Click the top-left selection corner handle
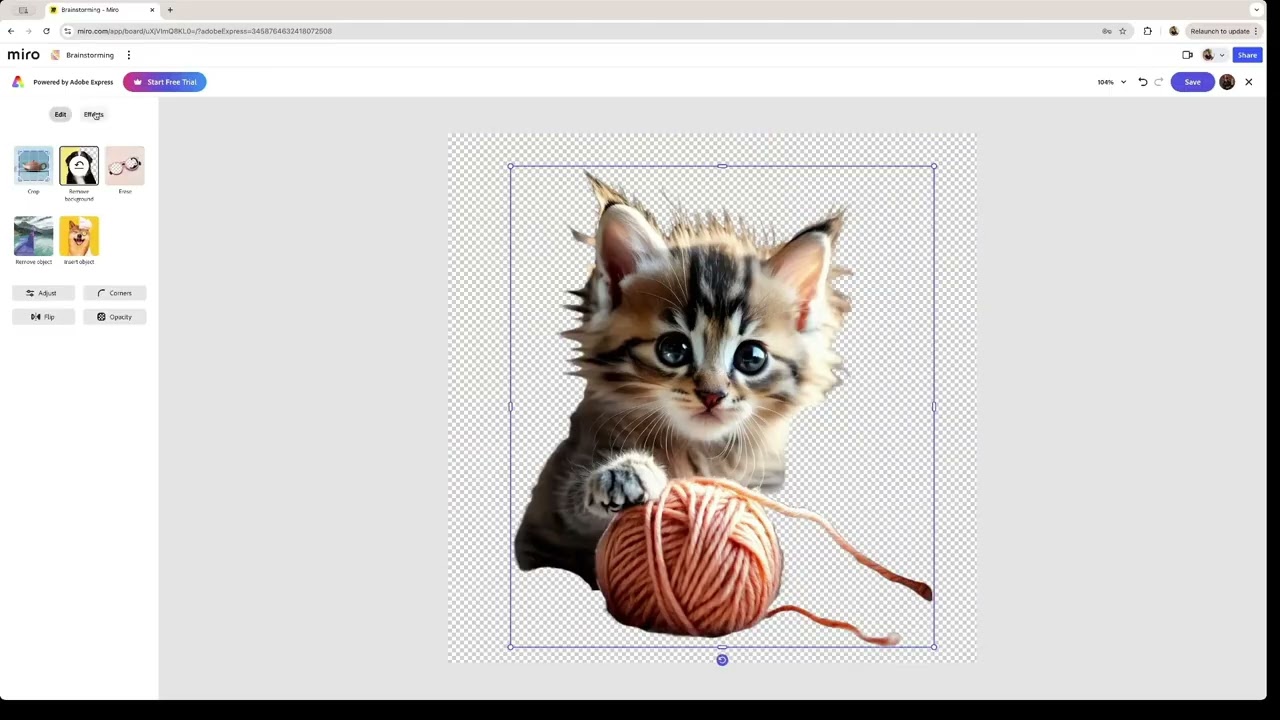This screenshot has width=1280, height=720. (x=511, y=167)
